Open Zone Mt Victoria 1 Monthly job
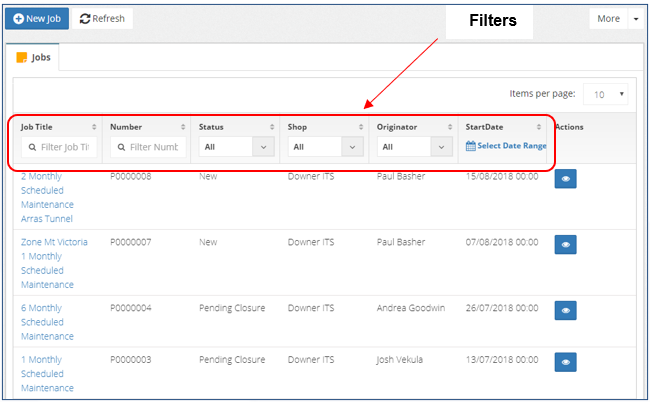650x402 pixels. (x=54, y=263)
